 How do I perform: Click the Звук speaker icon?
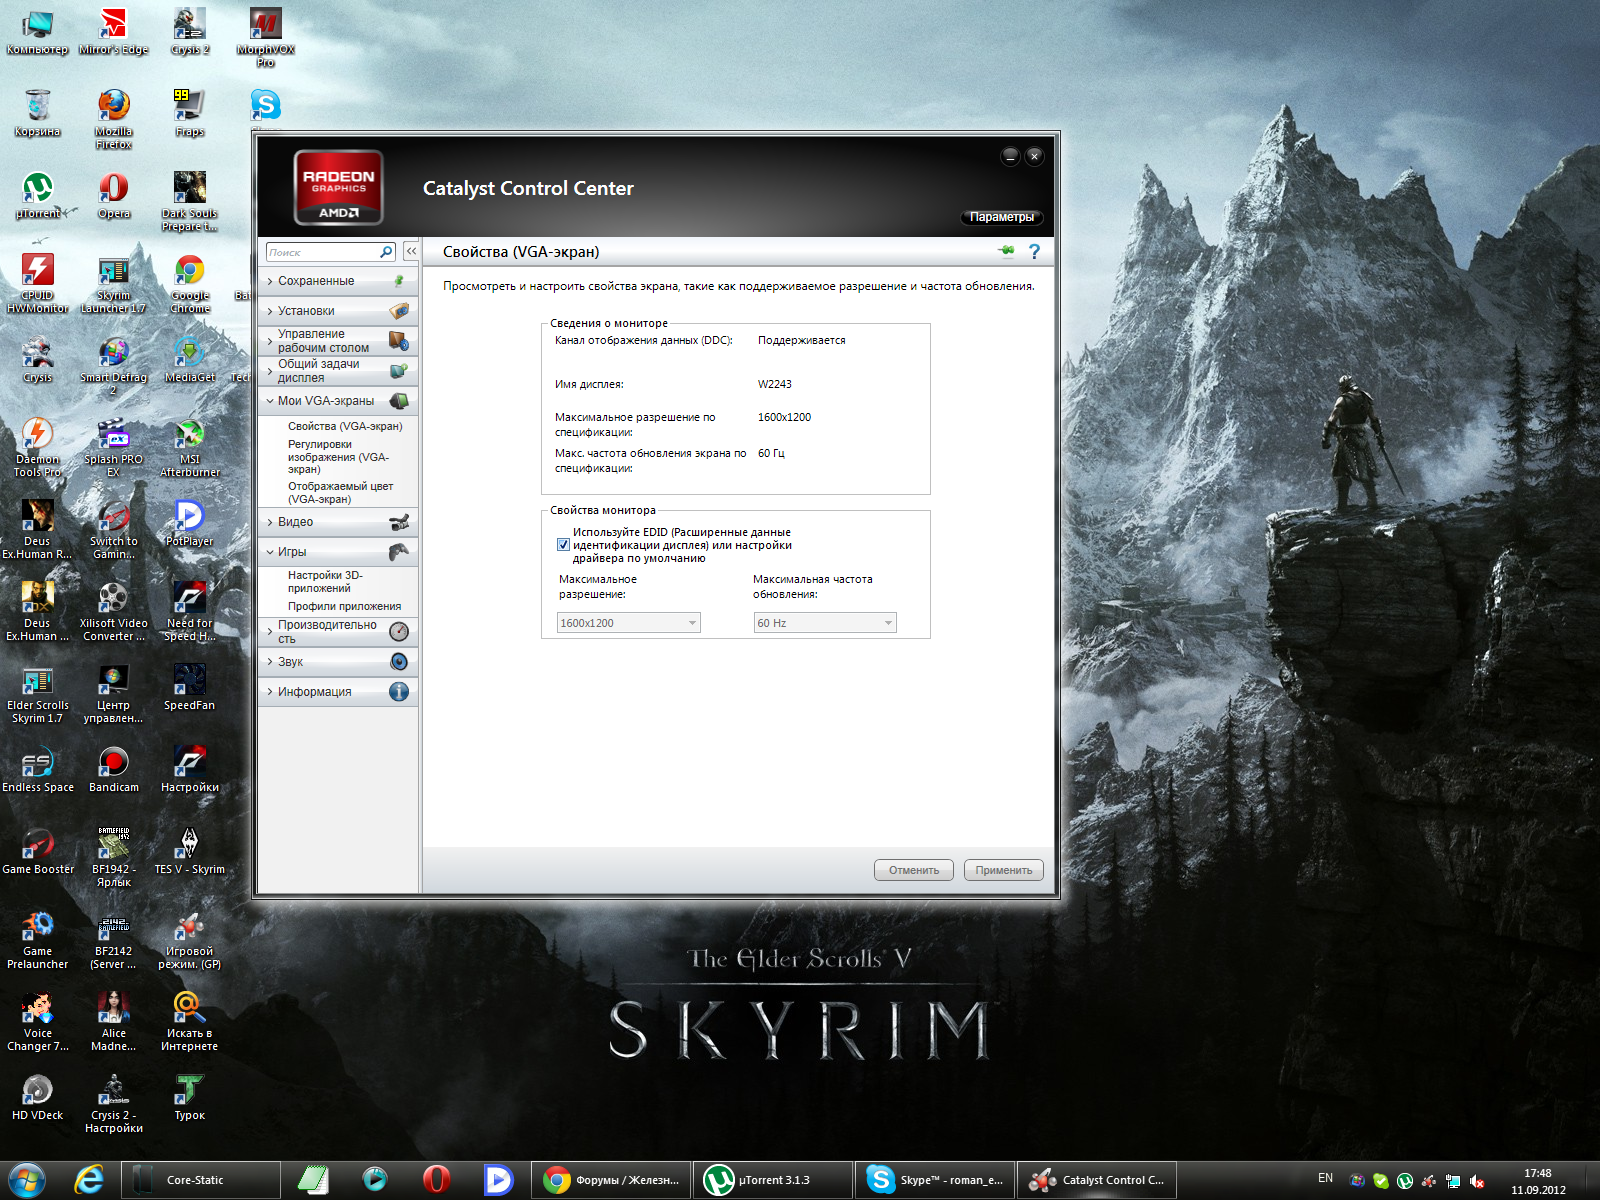[x=399, y=662]
